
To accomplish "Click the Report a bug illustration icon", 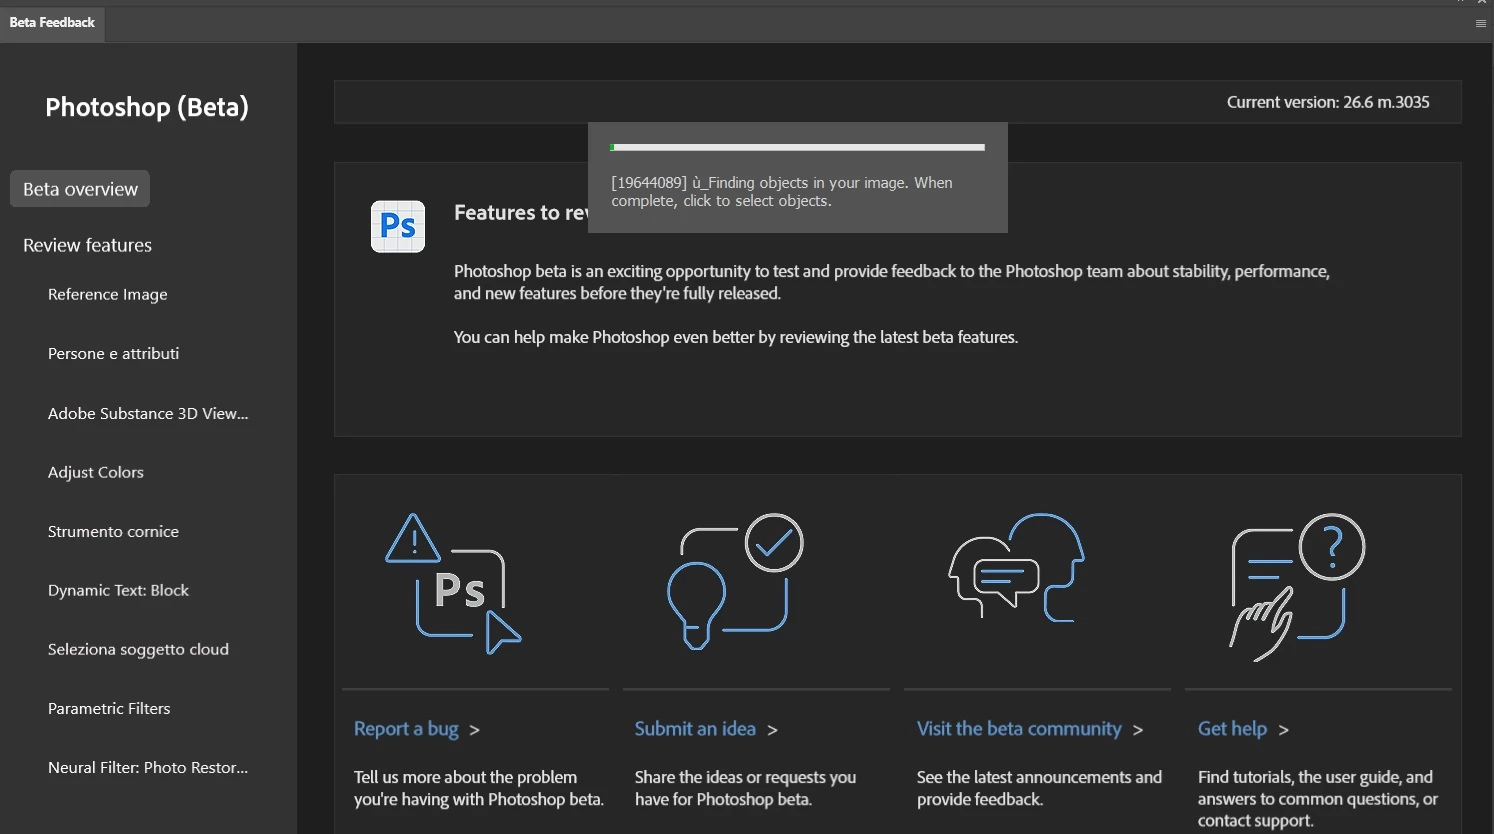I will (x=454, y=584).
